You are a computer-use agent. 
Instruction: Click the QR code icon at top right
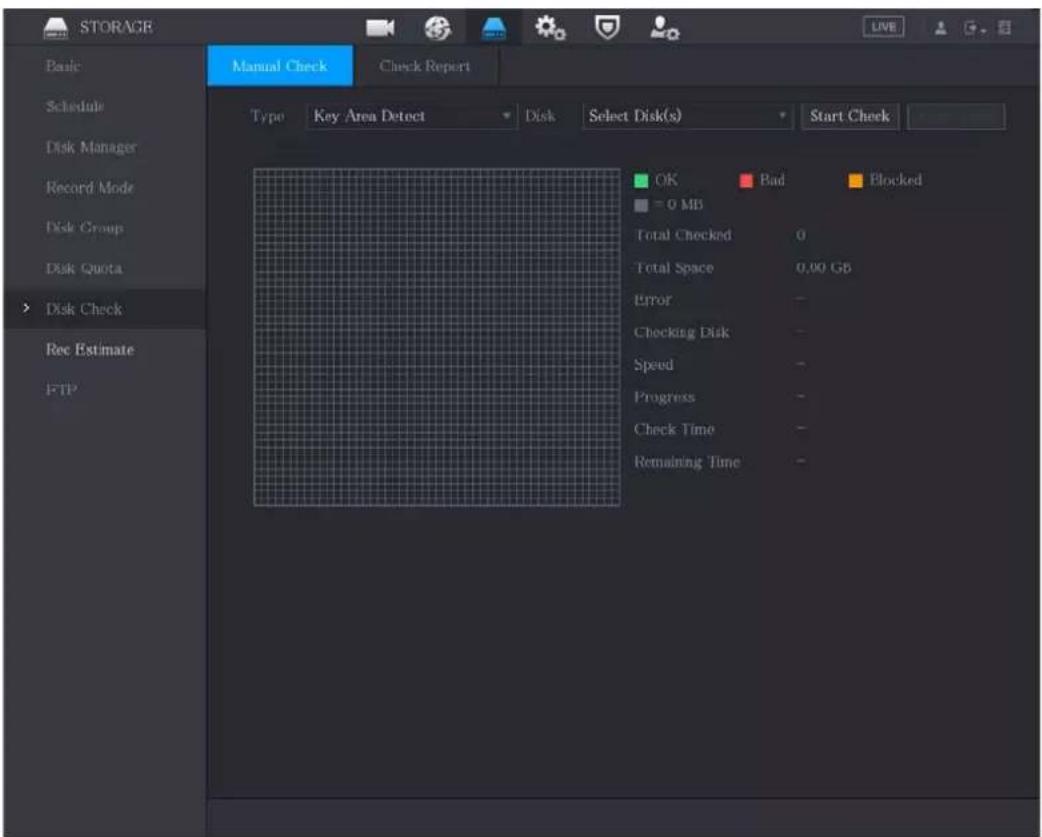pos(1004,28)
